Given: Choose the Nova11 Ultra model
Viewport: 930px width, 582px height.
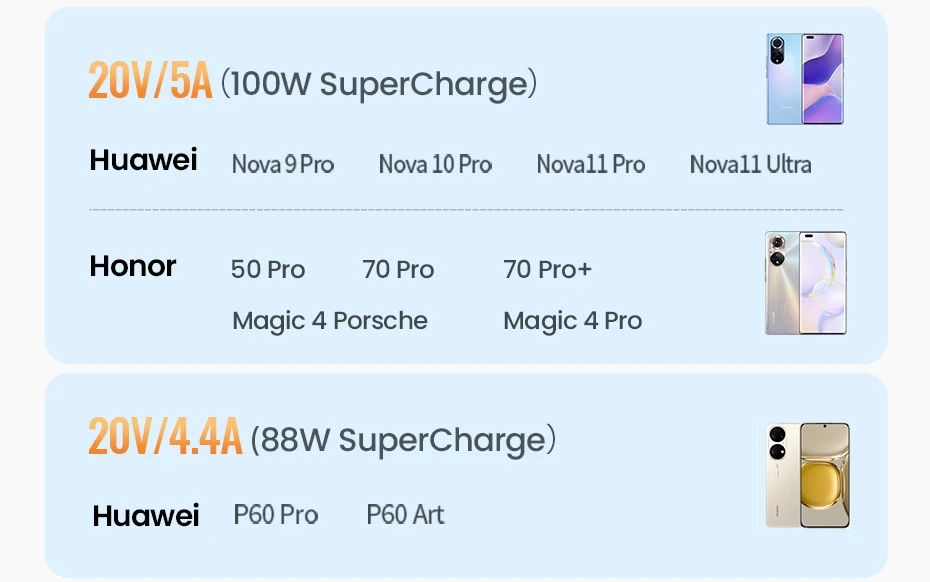Looking at the screenshot, I should [750, 164].
